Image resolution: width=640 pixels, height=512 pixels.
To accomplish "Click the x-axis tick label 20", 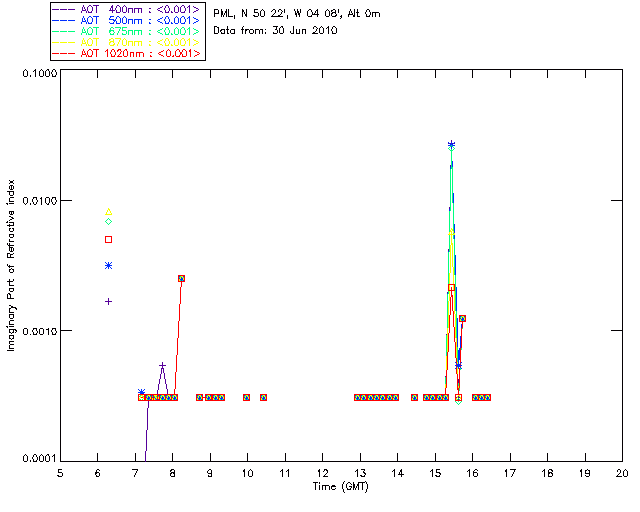I will click(x=622, y=473).
